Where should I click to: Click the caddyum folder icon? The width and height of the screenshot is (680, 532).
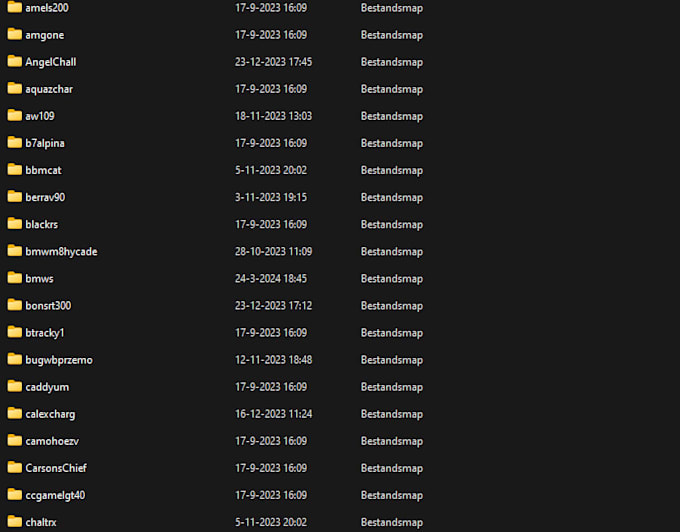(14, 386)
